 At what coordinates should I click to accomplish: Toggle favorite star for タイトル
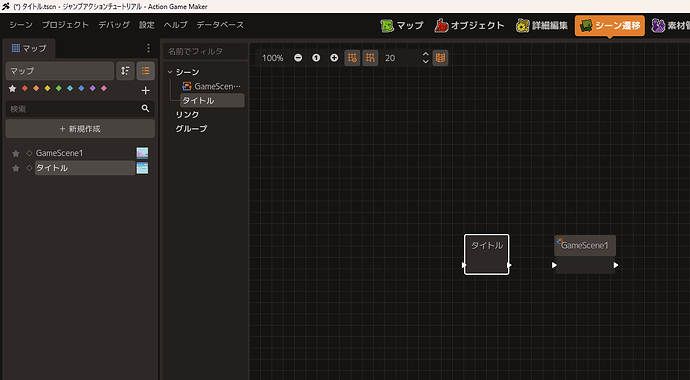16,168
